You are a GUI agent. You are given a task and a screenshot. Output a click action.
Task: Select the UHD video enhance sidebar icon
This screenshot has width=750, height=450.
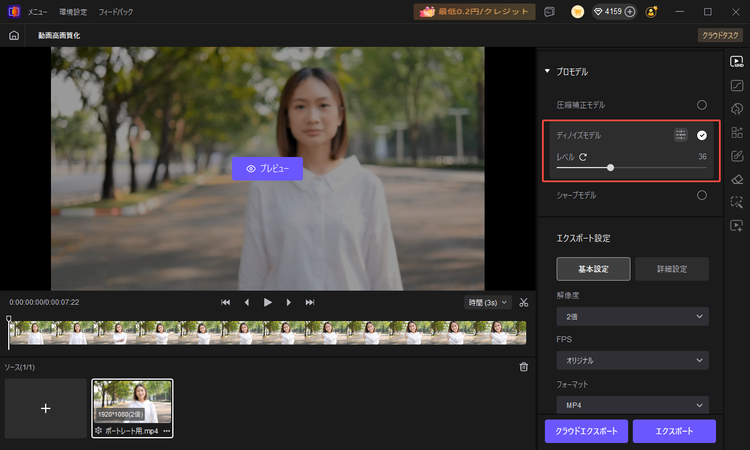[737, 62]
